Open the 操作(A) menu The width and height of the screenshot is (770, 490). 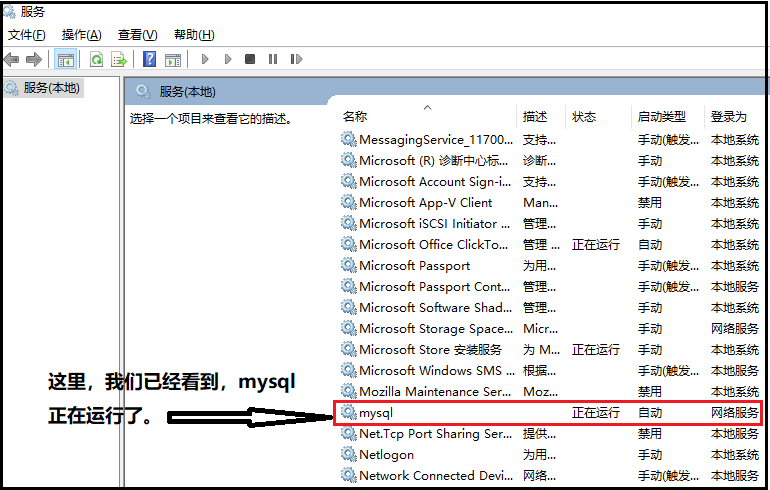[82, 35]
